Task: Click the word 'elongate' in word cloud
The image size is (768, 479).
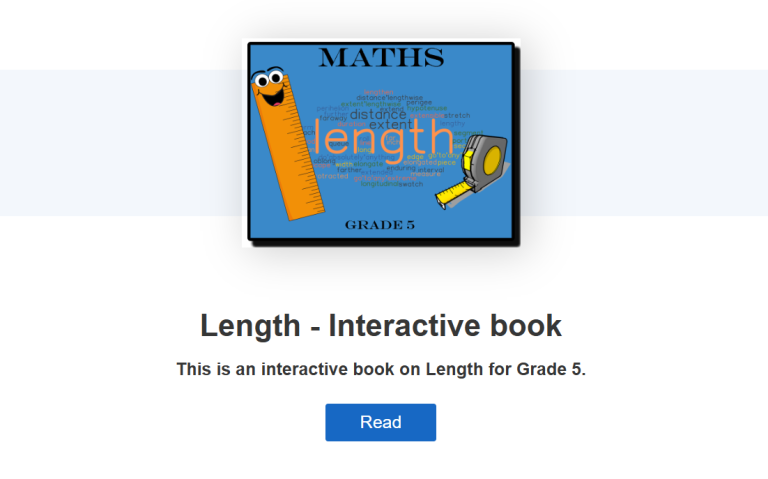Action: (368, 164)
